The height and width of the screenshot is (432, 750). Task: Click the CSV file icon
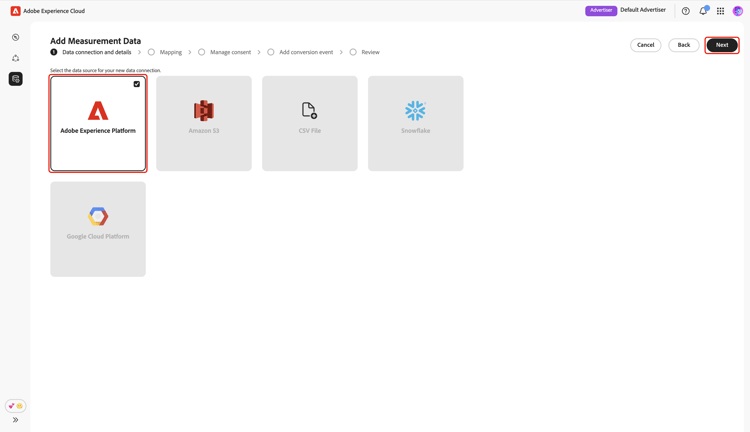tap(309, 111)
